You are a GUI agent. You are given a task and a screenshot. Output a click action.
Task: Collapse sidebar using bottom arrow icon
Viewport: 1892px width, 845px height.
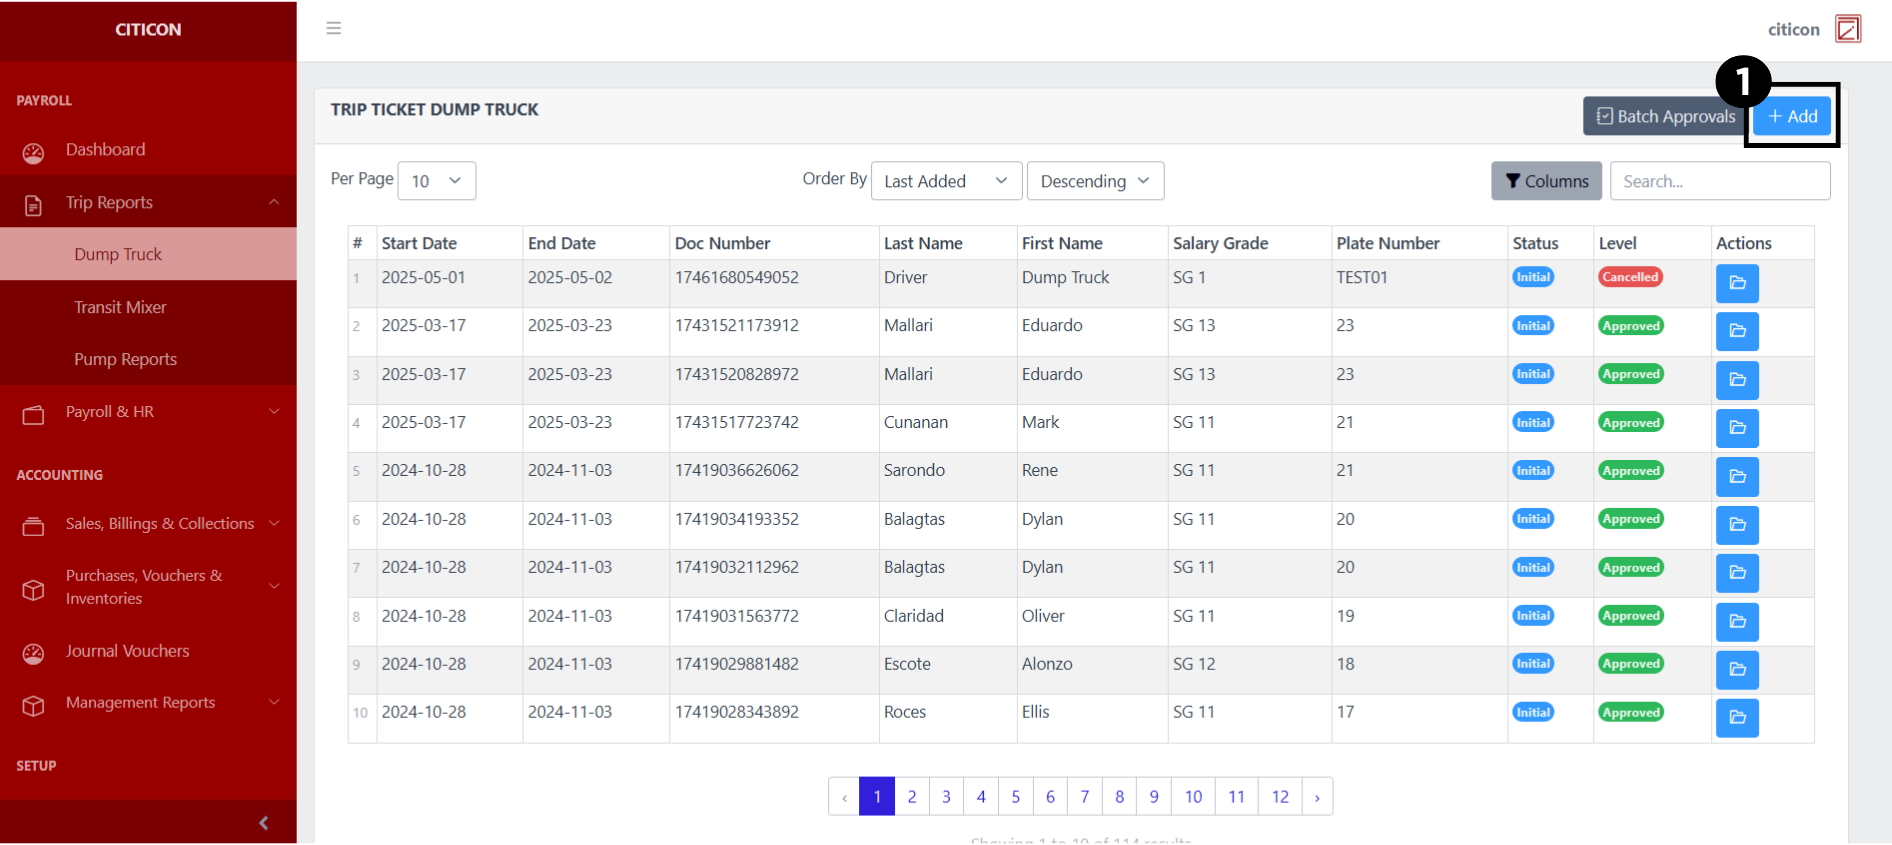tap(263, 823)
